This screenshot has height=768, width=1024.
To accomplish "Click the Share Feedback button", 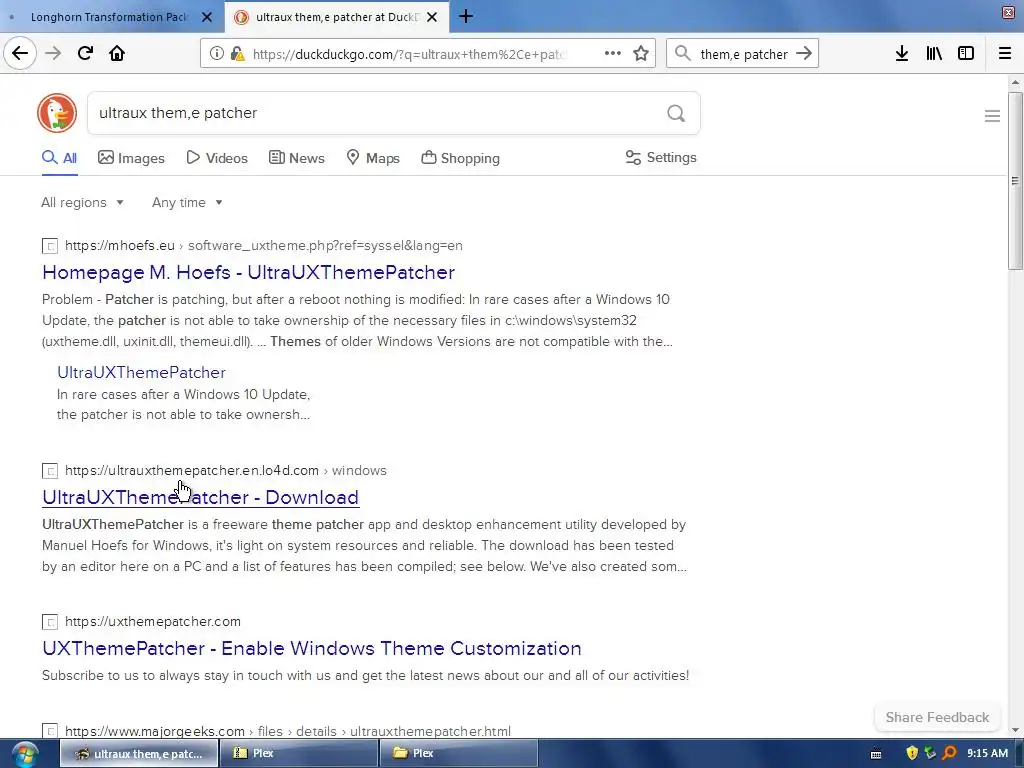I will pos(937,717).
